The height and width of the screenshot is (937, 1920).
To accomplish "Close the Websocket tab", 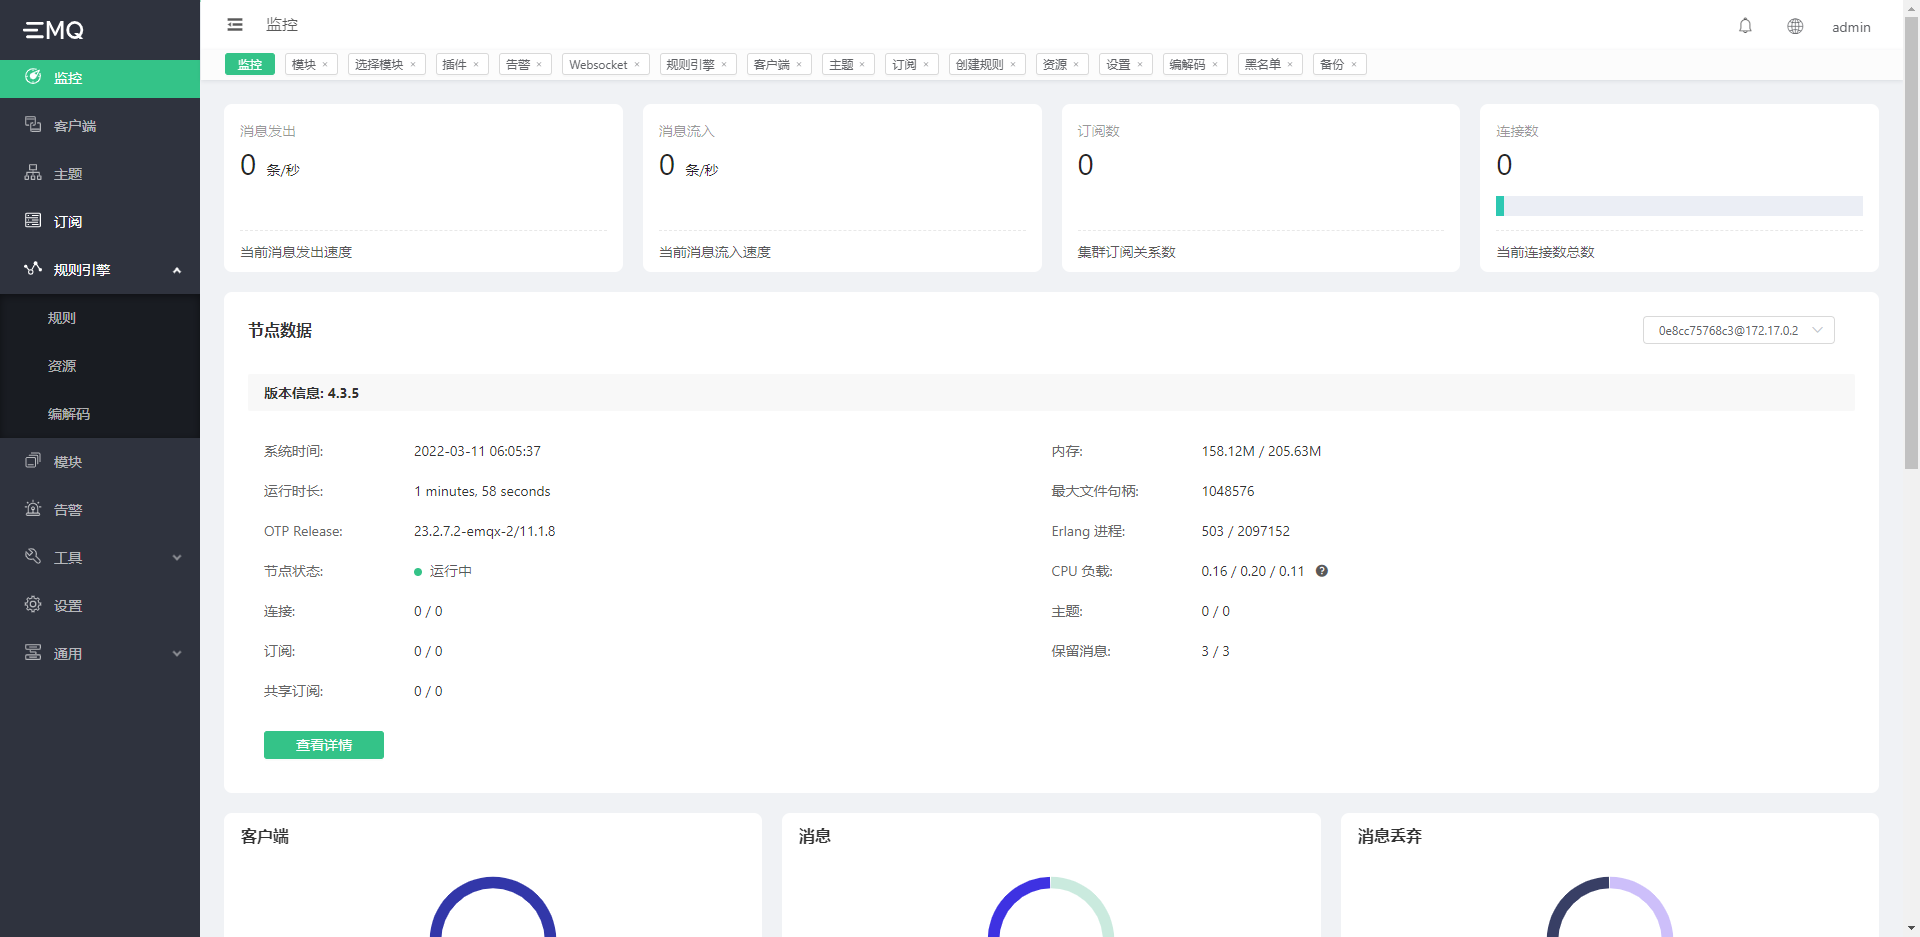I will click(637, 65).
